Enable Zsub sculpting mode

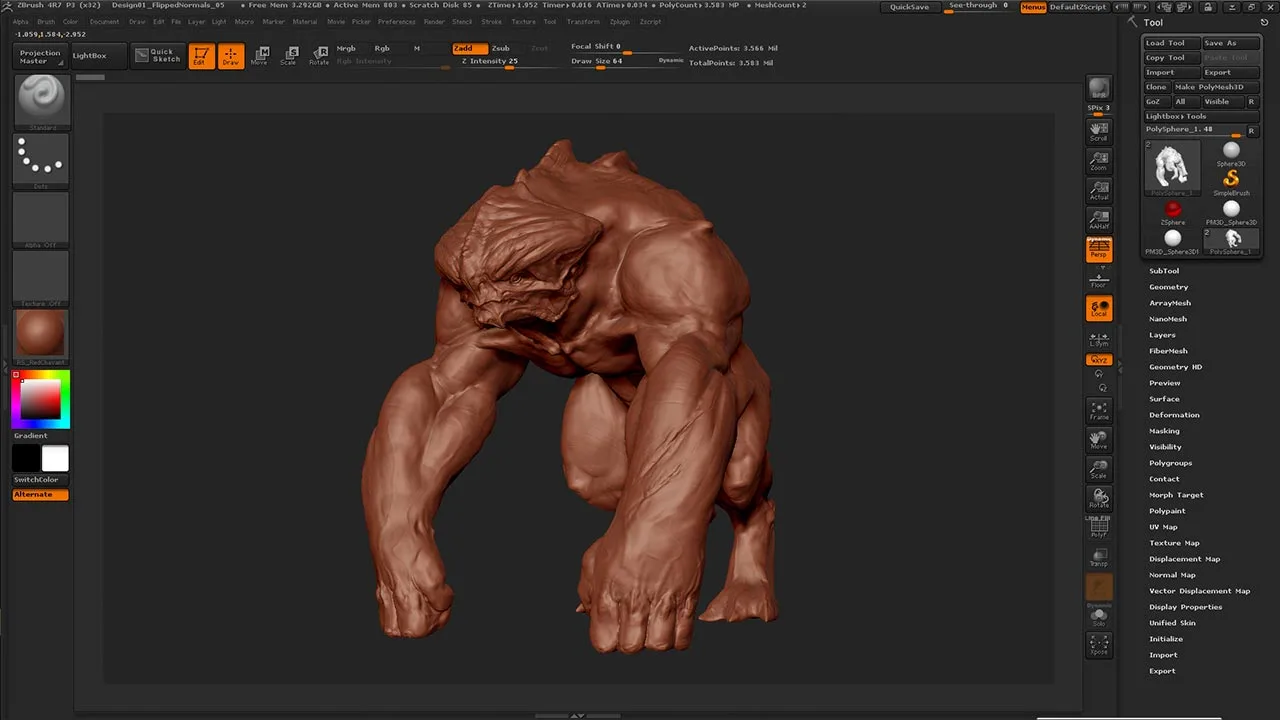[500, 48]
